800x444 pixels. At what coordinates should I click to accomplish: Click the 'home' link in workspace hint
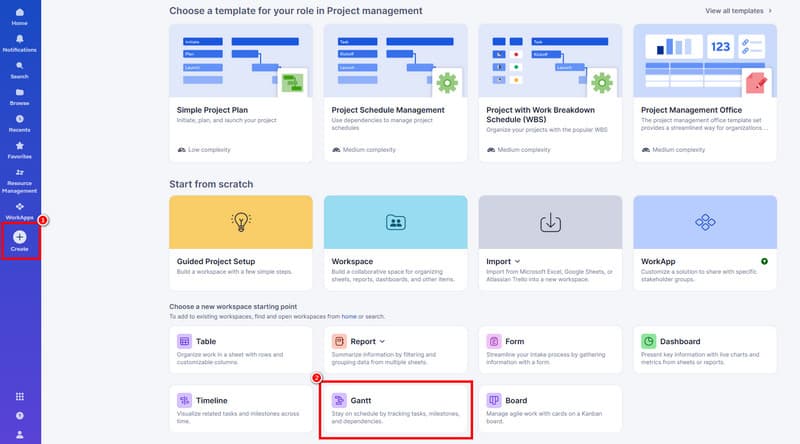point(349,316)
